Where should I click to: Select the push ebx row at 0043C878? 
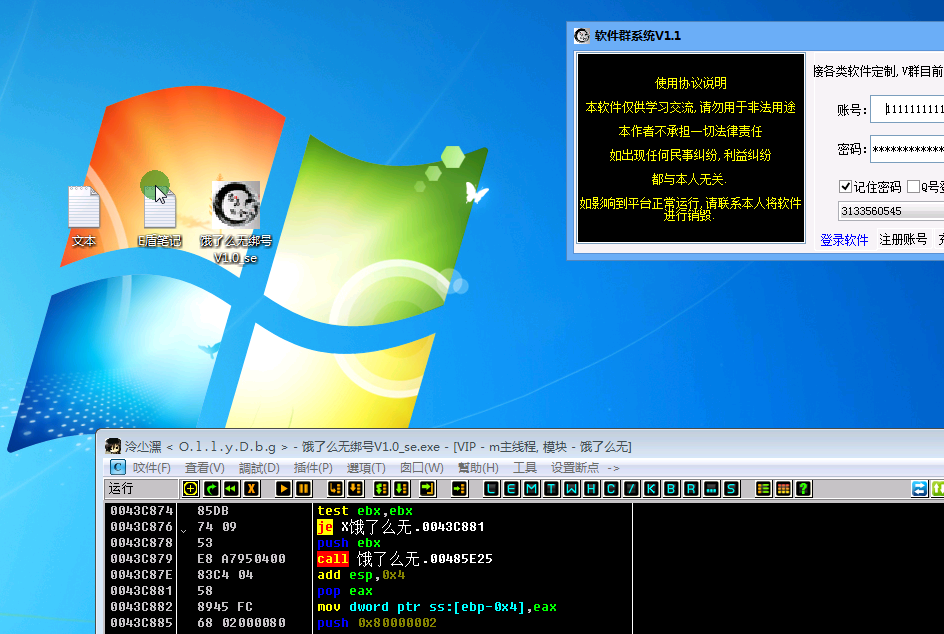(368, 543)
